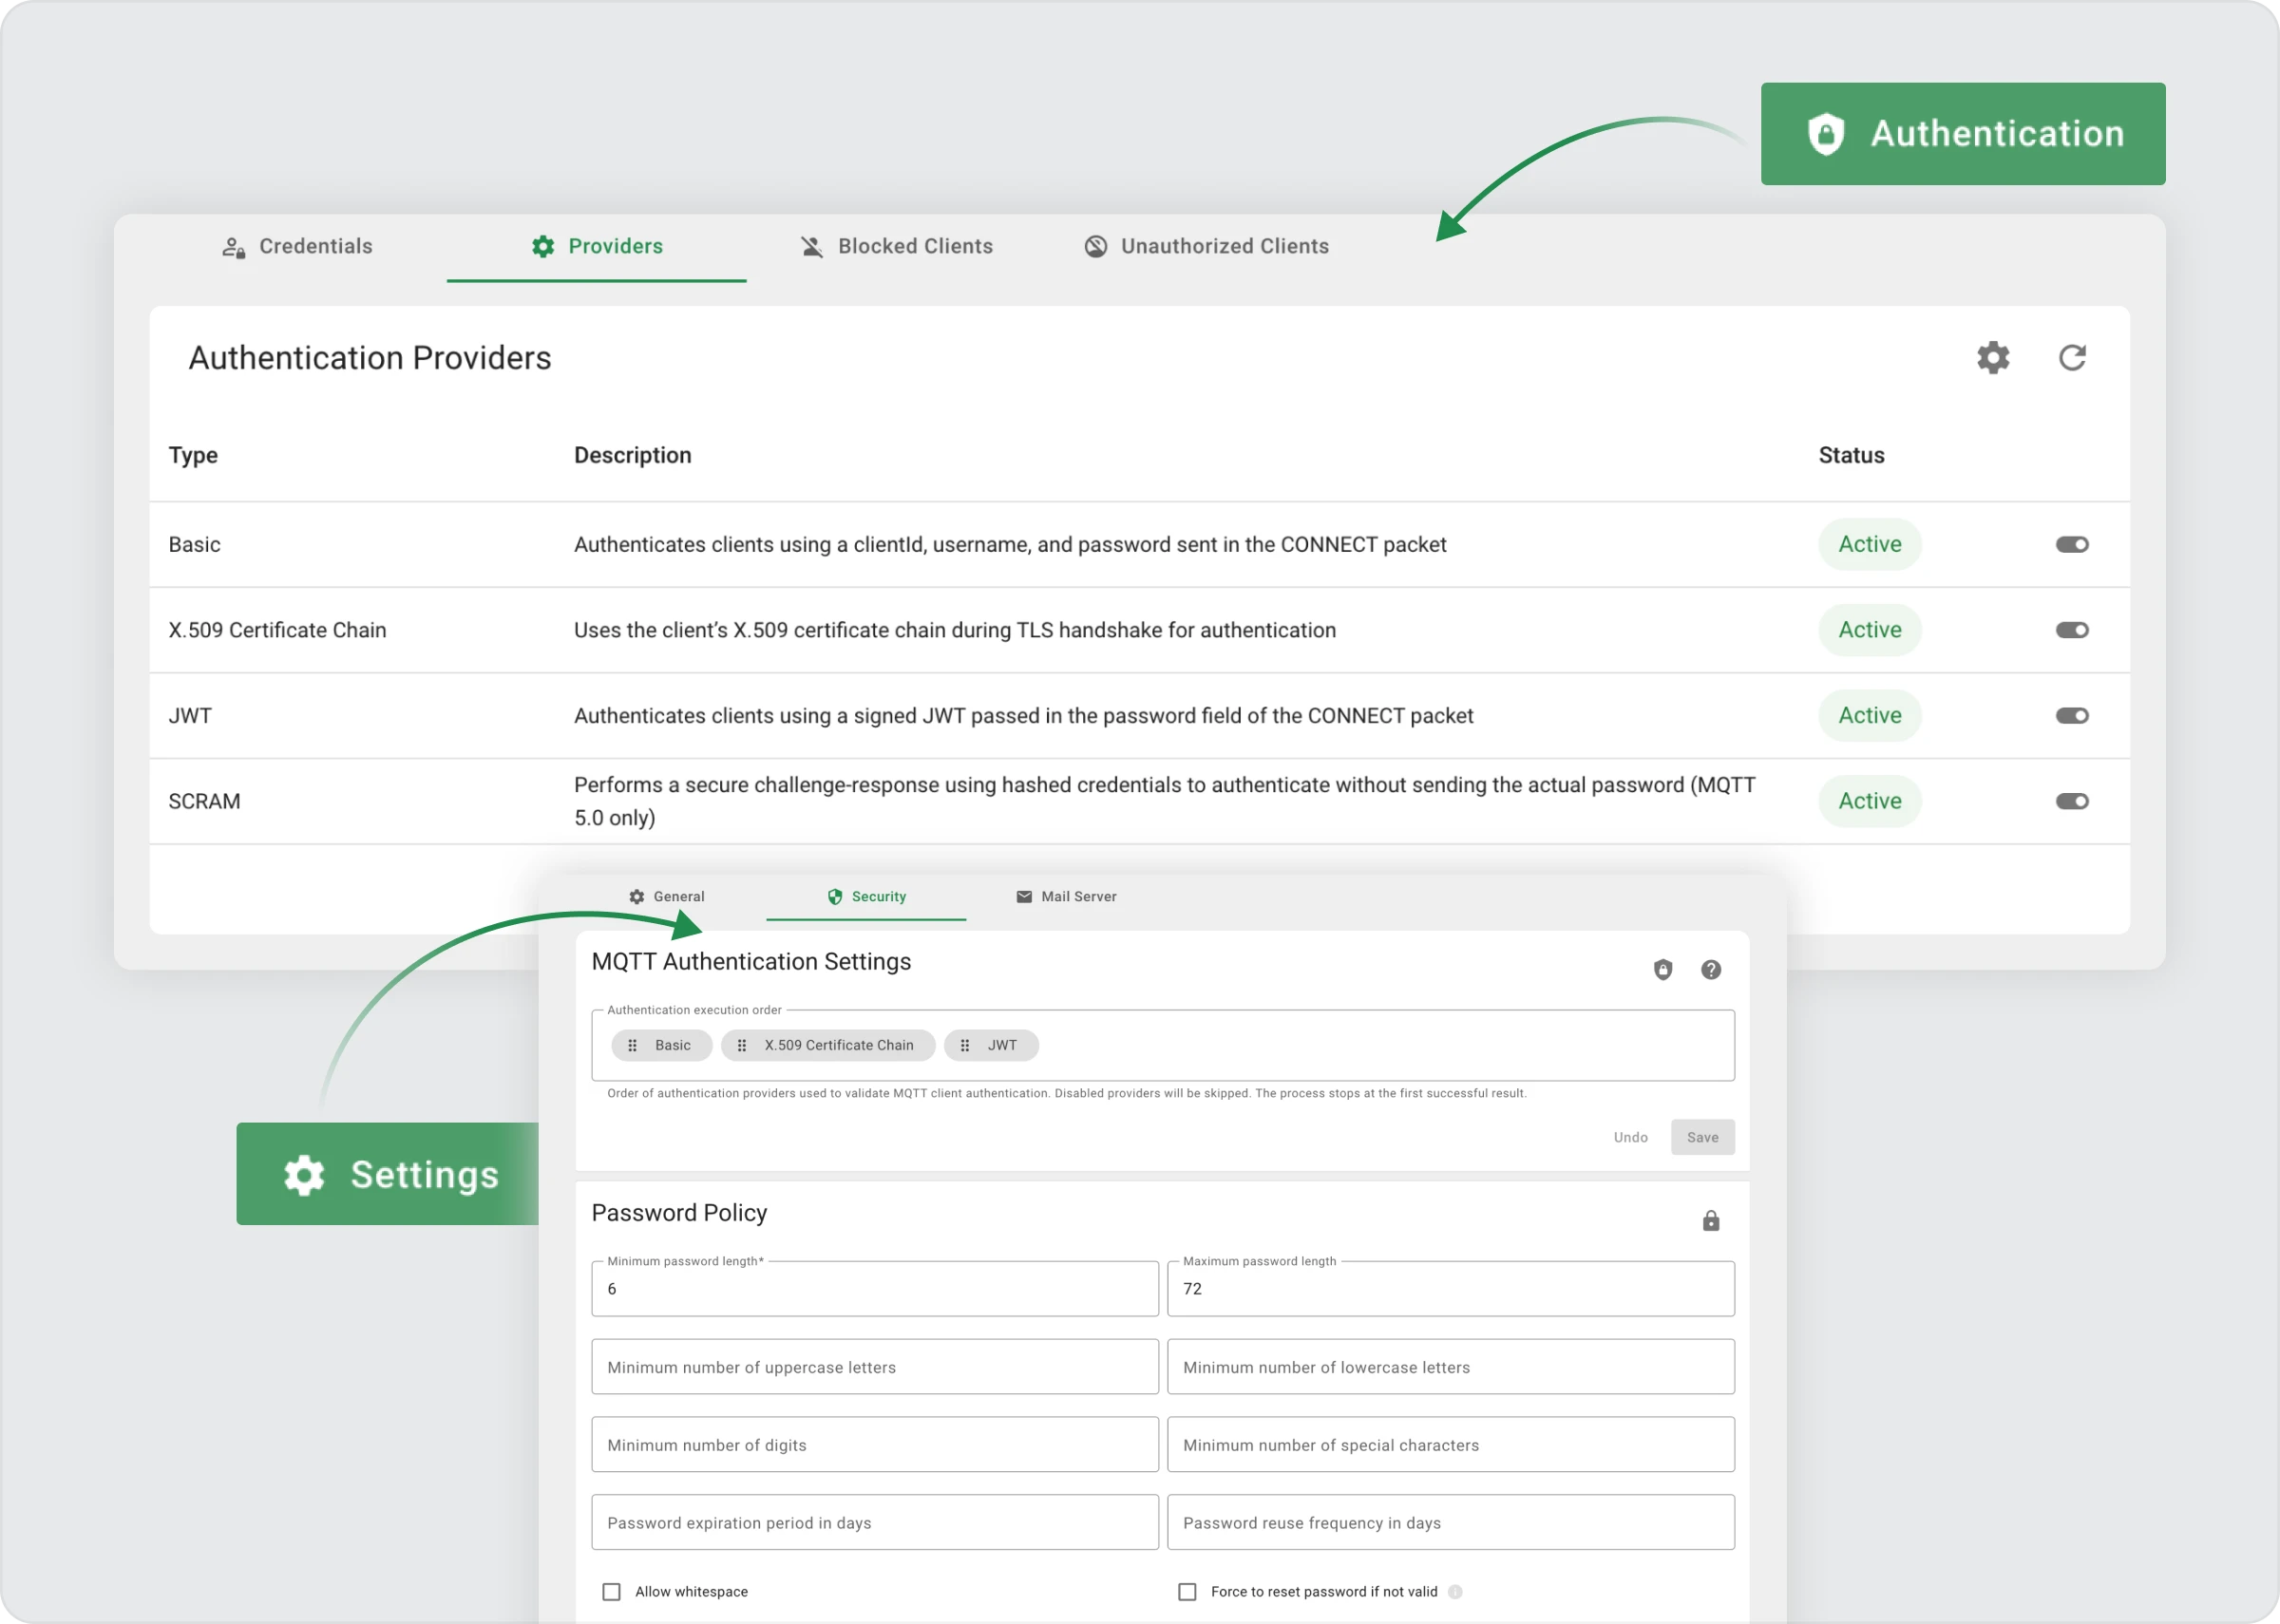Click the Minimum password length field

(874, 1289)
